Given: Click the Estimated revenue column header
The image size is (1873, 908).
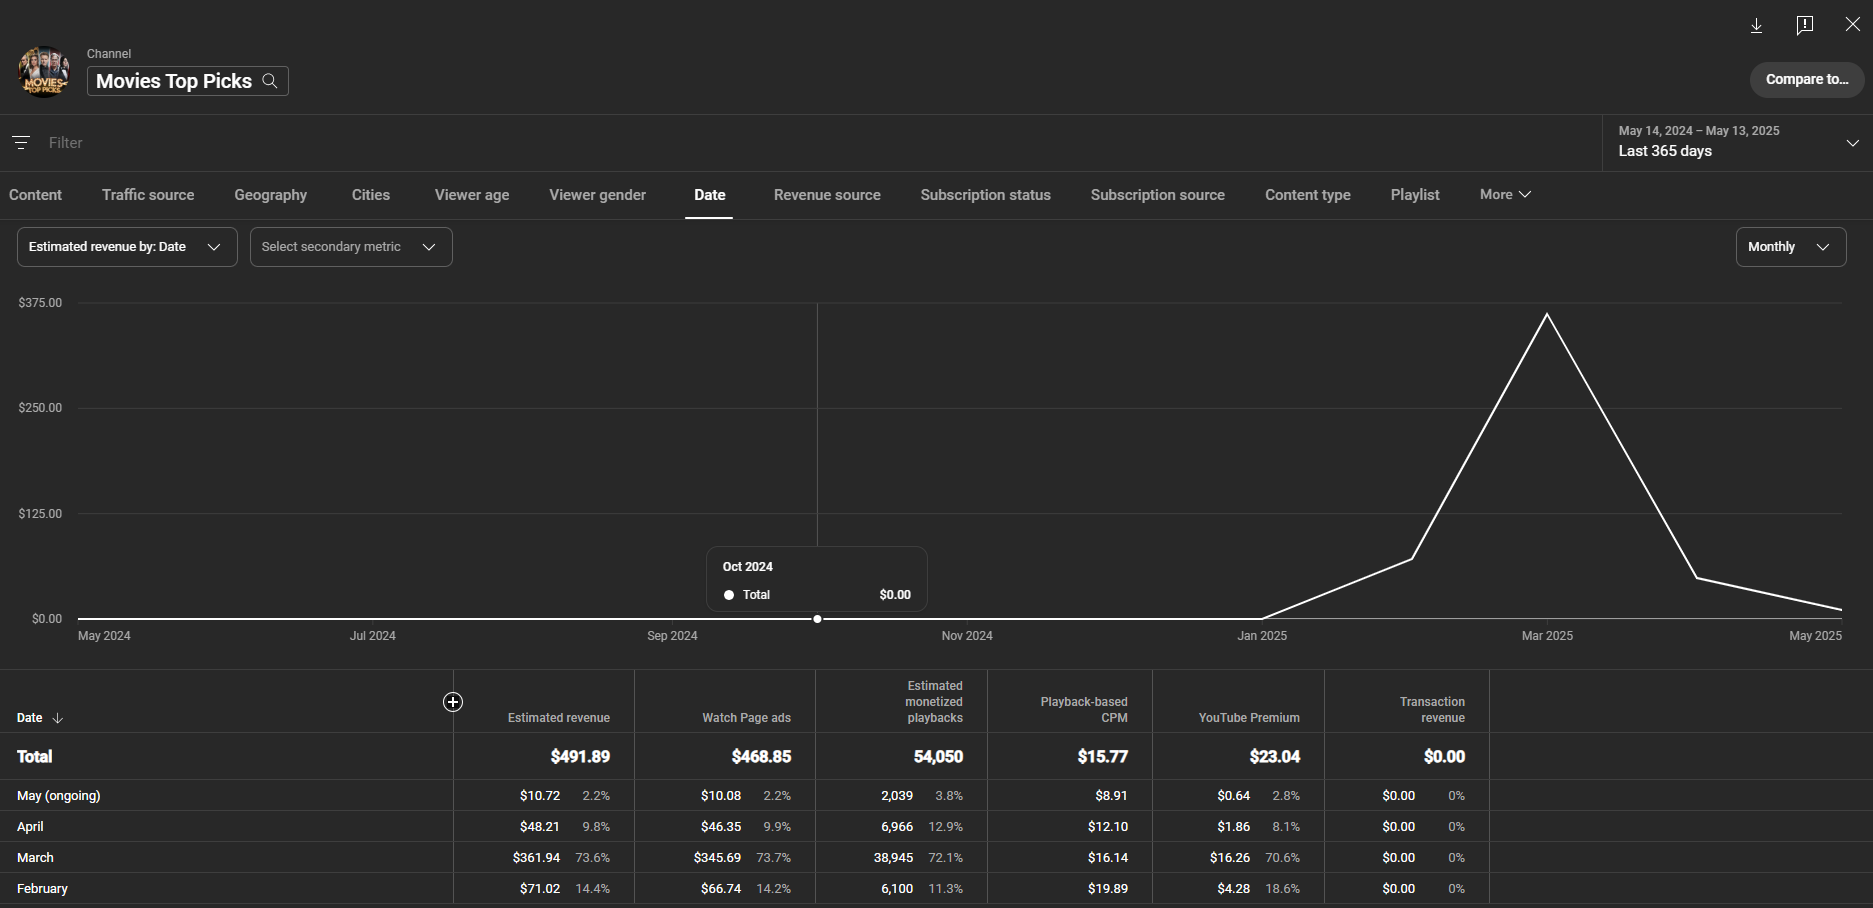Looking at the screenshot, I should [x=559, y=718].
